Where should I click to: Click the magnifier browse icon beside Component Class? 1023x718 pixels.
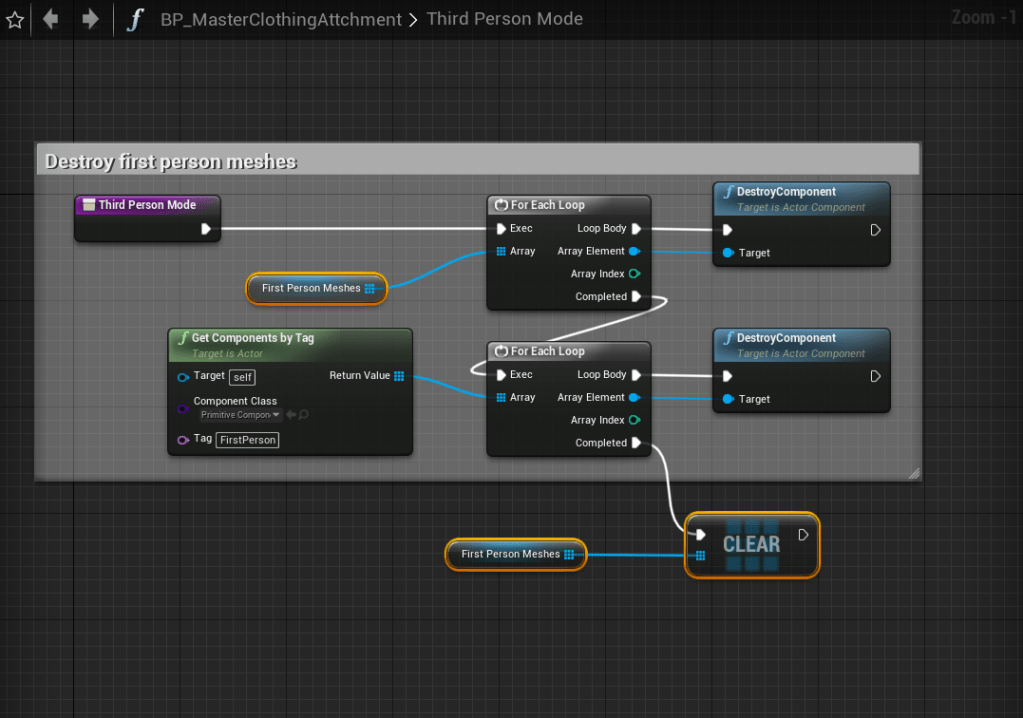click(303, 415)
